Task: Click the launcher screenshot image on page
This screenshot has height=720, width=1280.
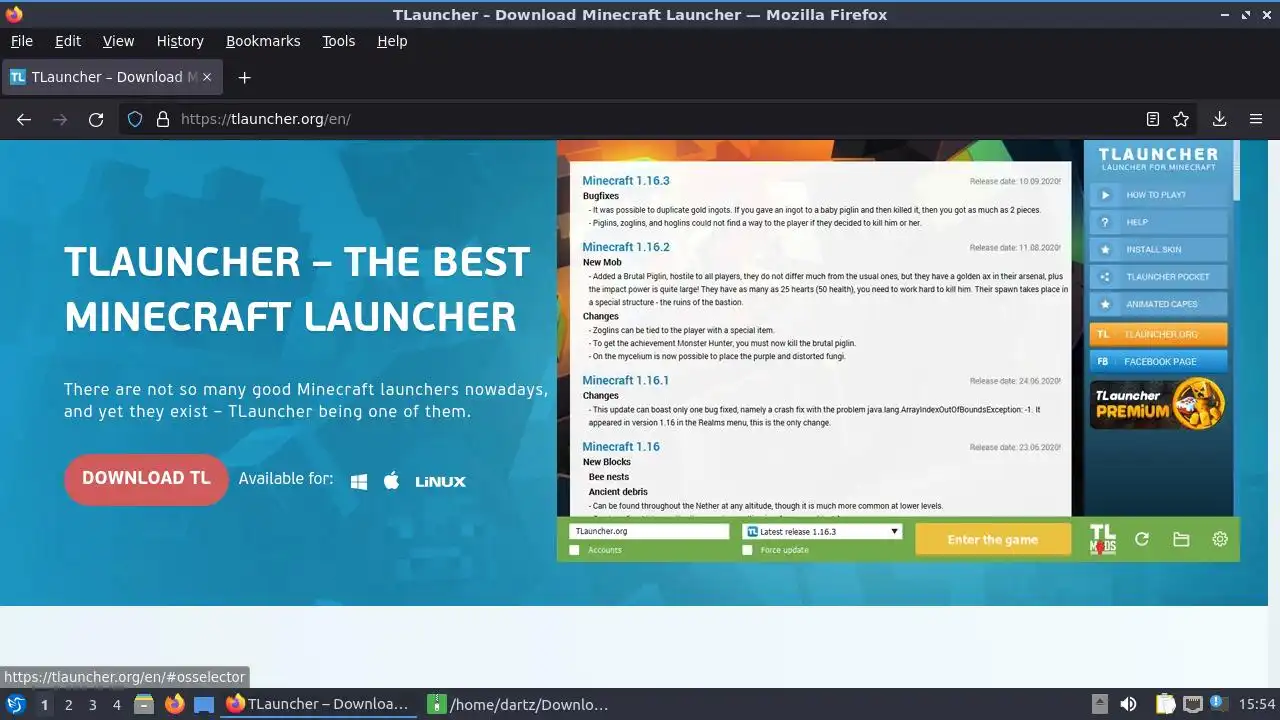Action: point(898,350)
